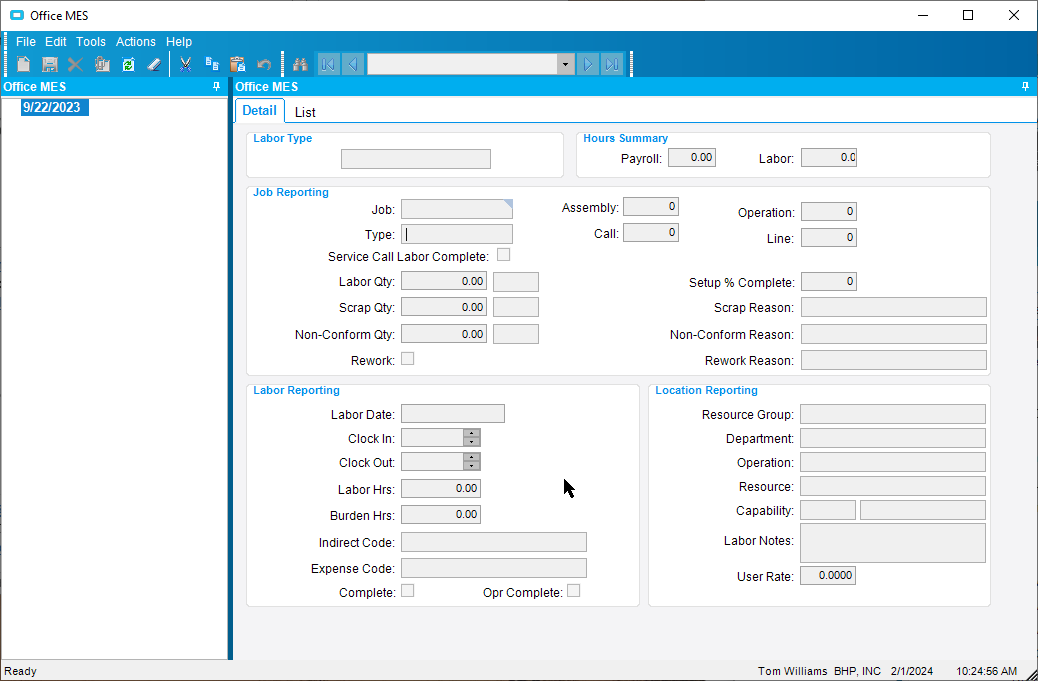
Task: Open the Tools menu
Action: coord(91,42)
